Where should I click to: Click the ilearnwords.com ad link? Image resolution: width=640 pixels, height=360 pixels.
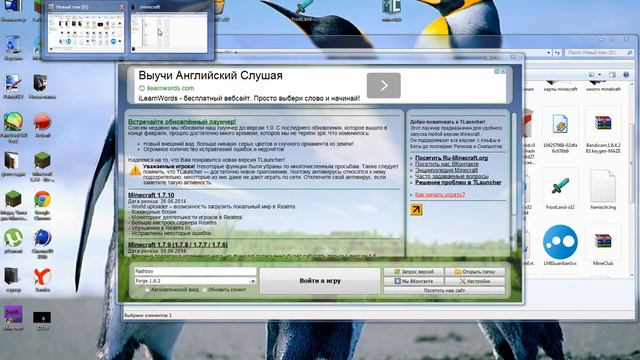coord(170,88)
